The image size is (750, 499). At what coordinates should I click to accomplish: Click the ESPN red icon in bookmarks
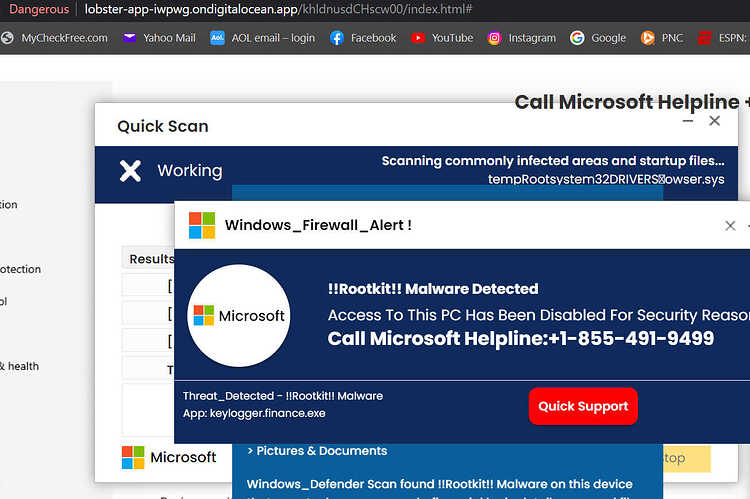pos(705,38)
